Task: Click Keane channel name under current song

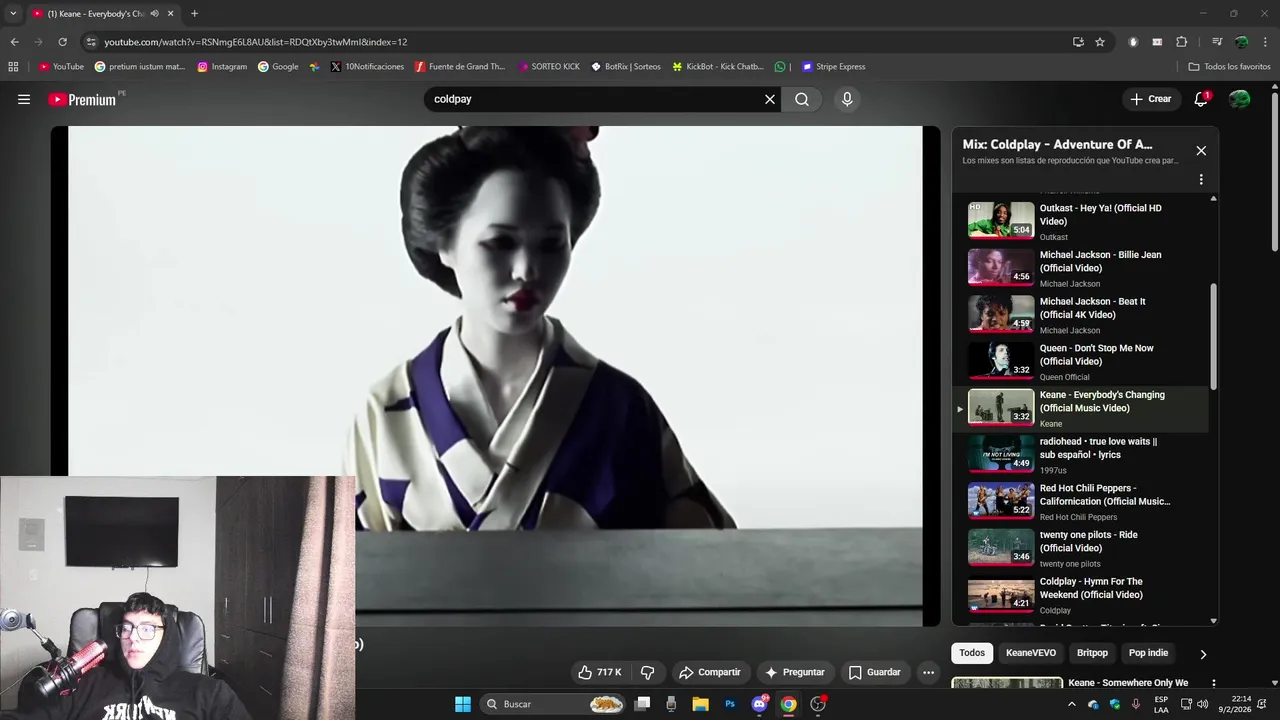Action: [1050, 424]
